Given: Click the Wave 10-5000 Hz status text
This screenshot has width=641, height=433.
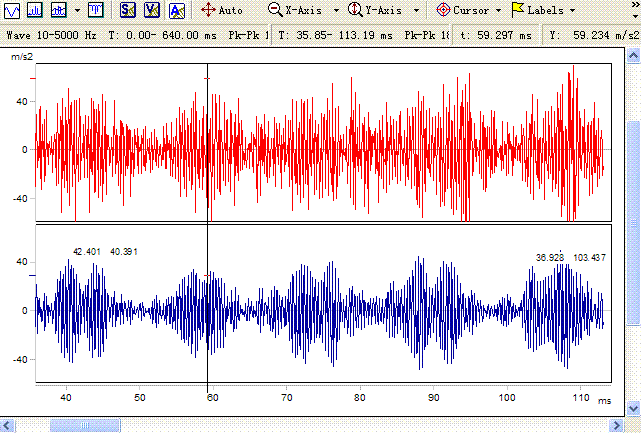Looking at the screenshot, I should click(52, 36).
